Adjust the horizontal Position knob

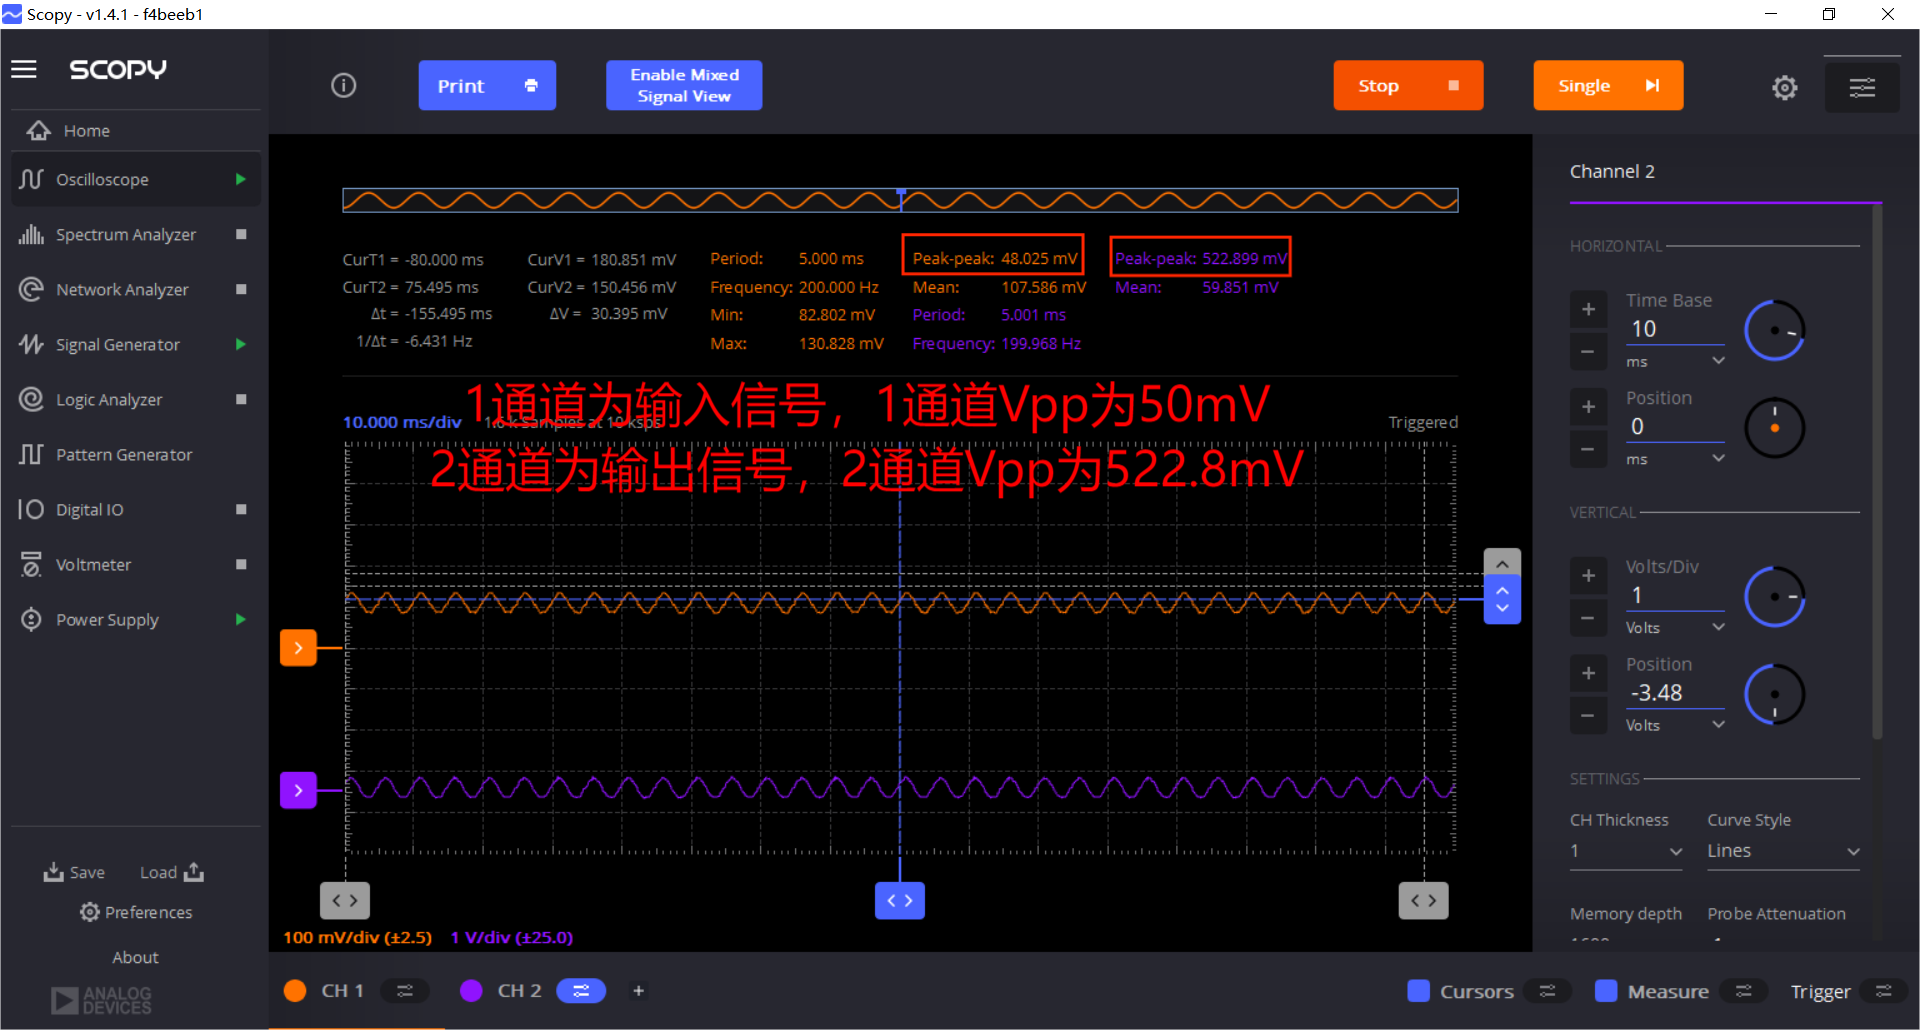[1774, 428]
